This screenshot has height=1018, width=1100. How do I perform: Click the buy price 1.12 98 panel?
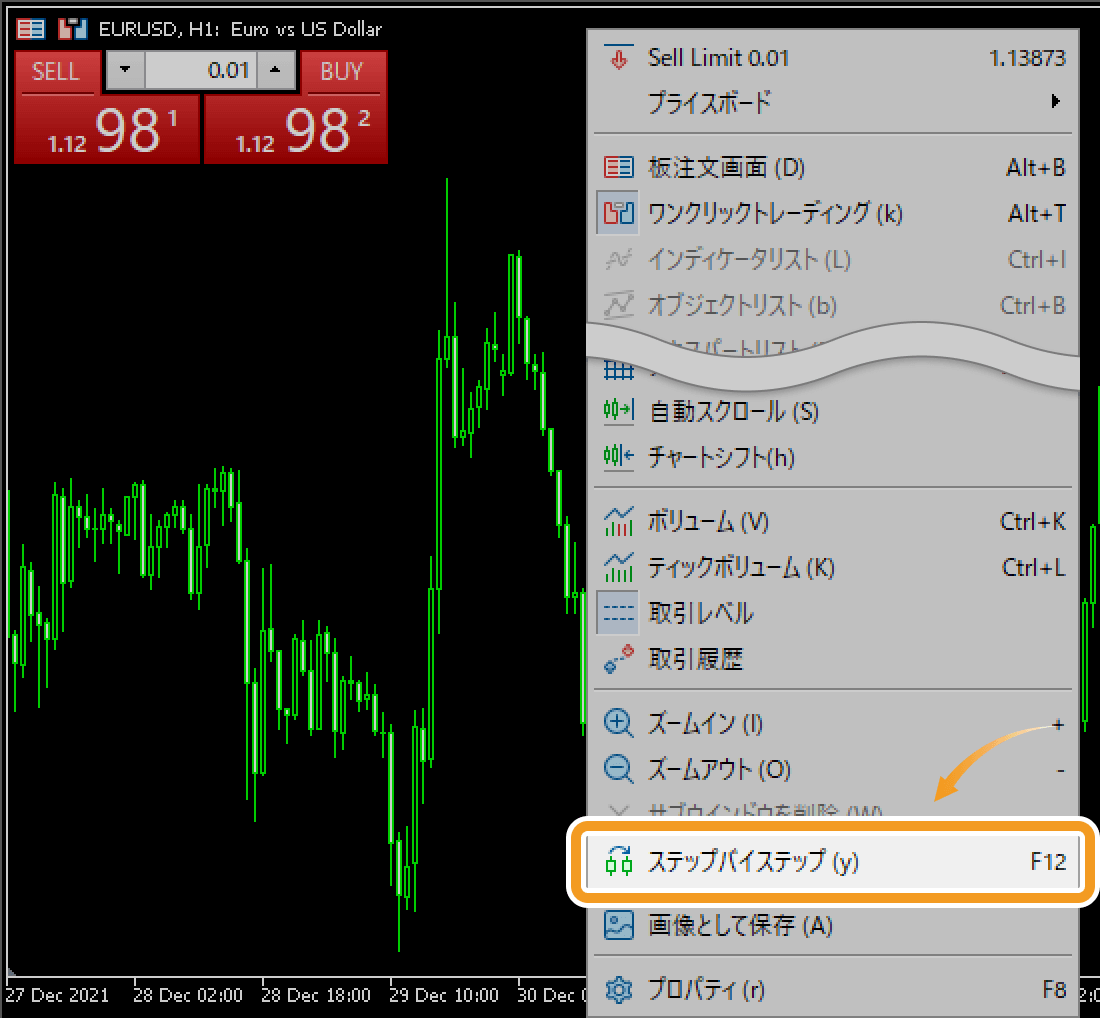pos(295,130)
